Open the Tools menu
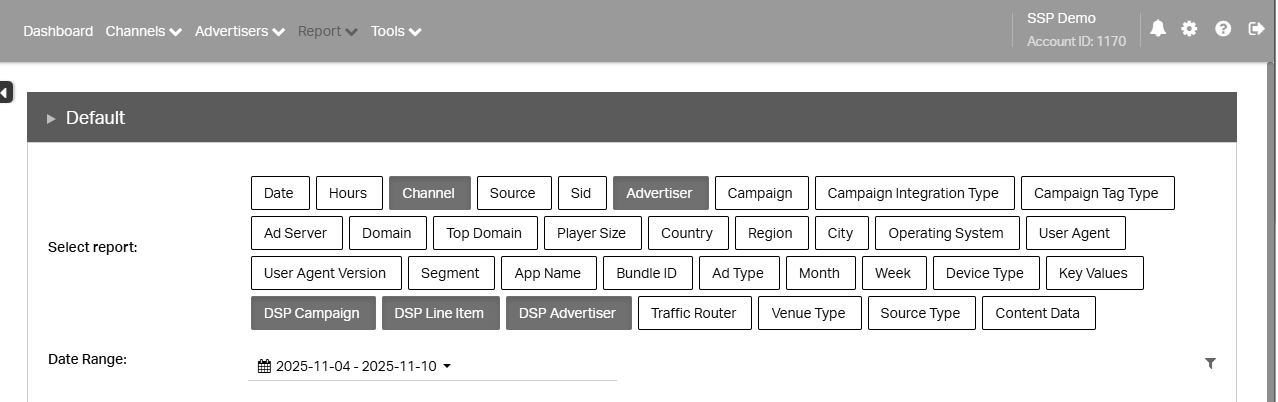The image size is (1278, 402). [396, 31]
